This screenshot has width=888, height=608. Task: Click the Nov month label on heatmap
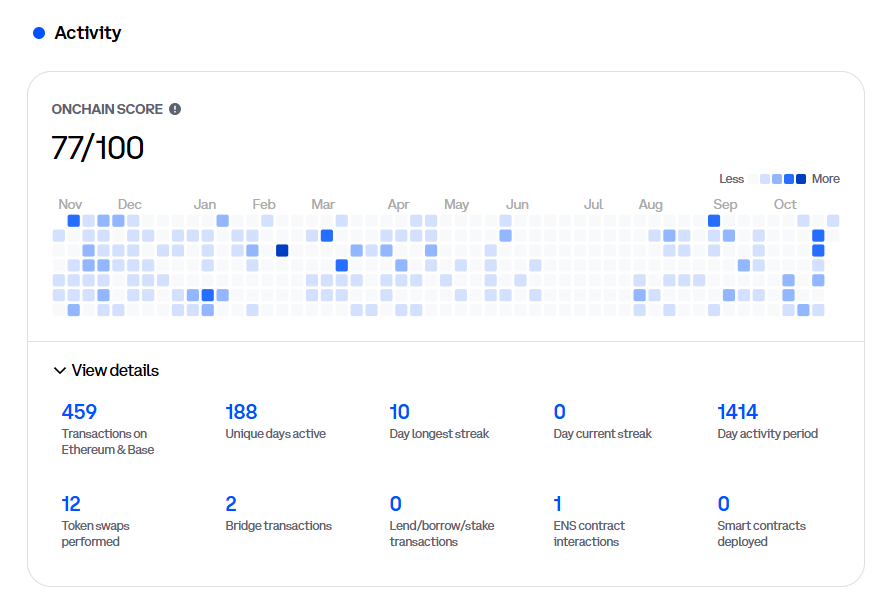click(x=70, y=204)
